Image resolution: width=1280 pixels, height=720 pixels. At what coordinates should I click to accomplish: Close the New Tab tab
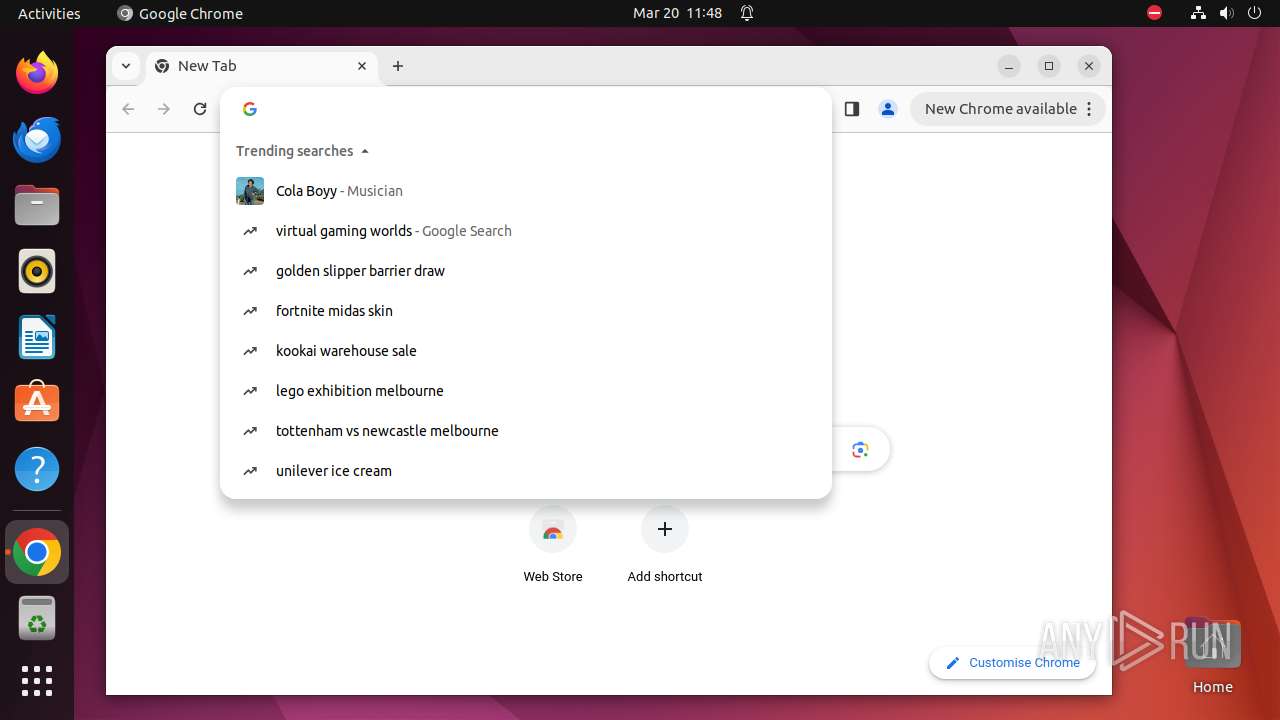[362, 66]
